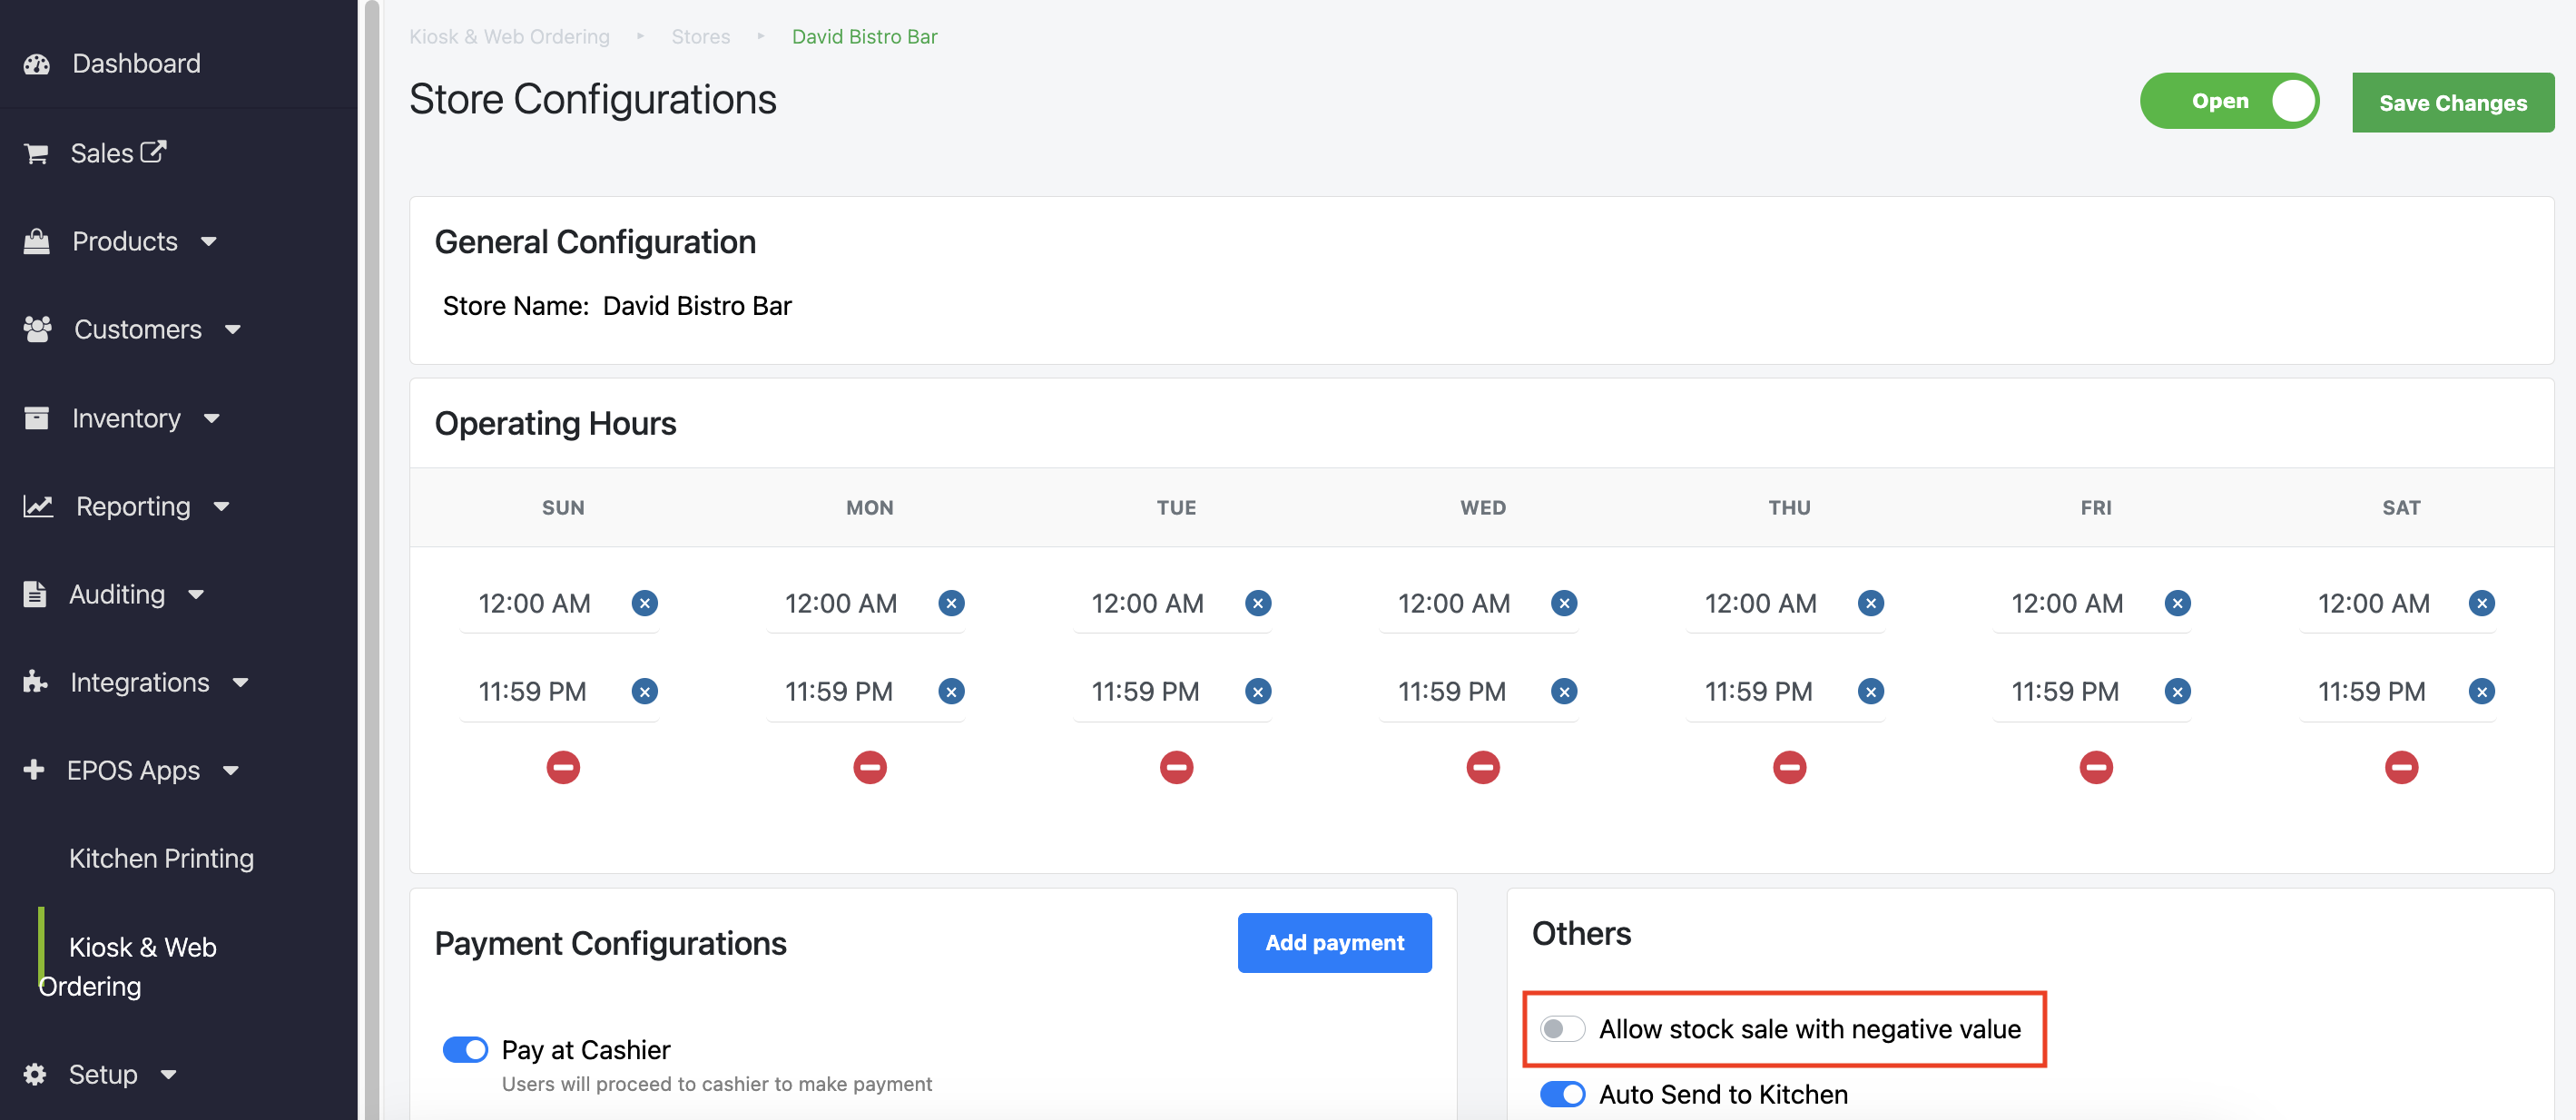
Task: Clear Wednesday's 11:59 PM closing time
Action: click(x=1563, y=691)
